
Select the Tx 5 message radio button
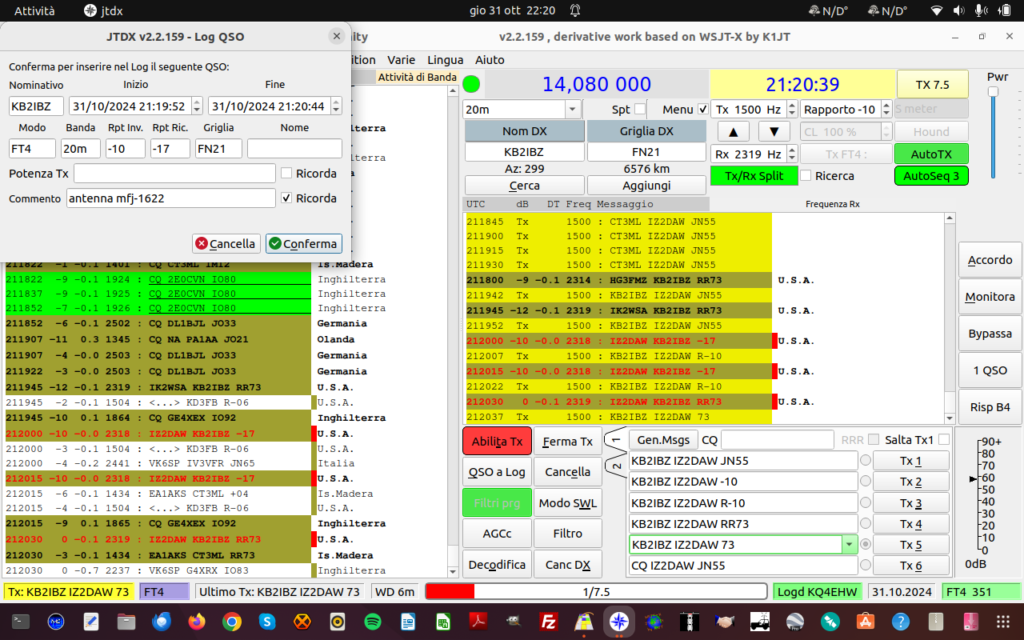865,544
